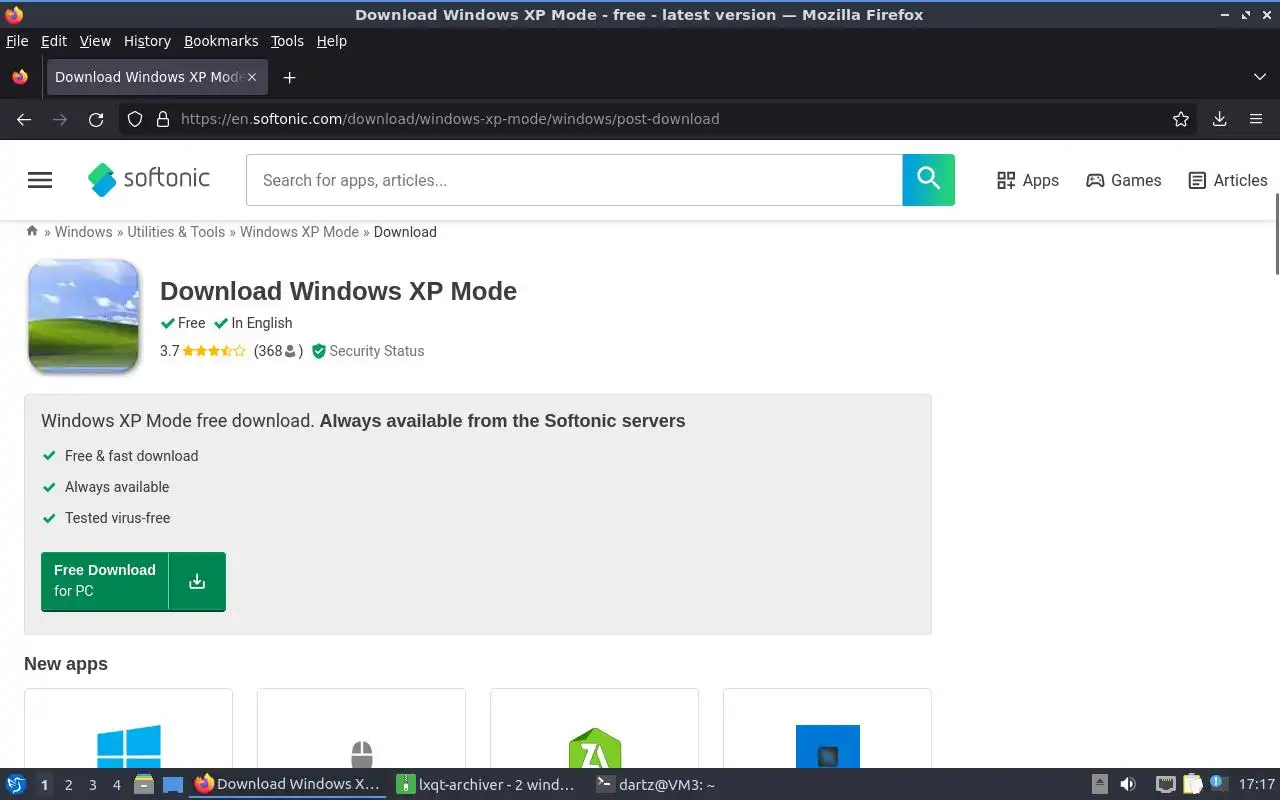Screen dimensions: 1280x800
Task: Open the mouse icon new app card
Action: click(361, 728)
